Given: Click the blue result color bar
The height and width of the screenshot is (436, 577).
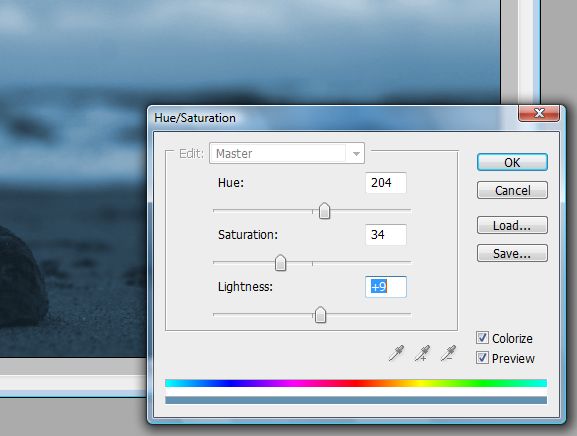Looking at the screenshot, I should coord(356,400).
